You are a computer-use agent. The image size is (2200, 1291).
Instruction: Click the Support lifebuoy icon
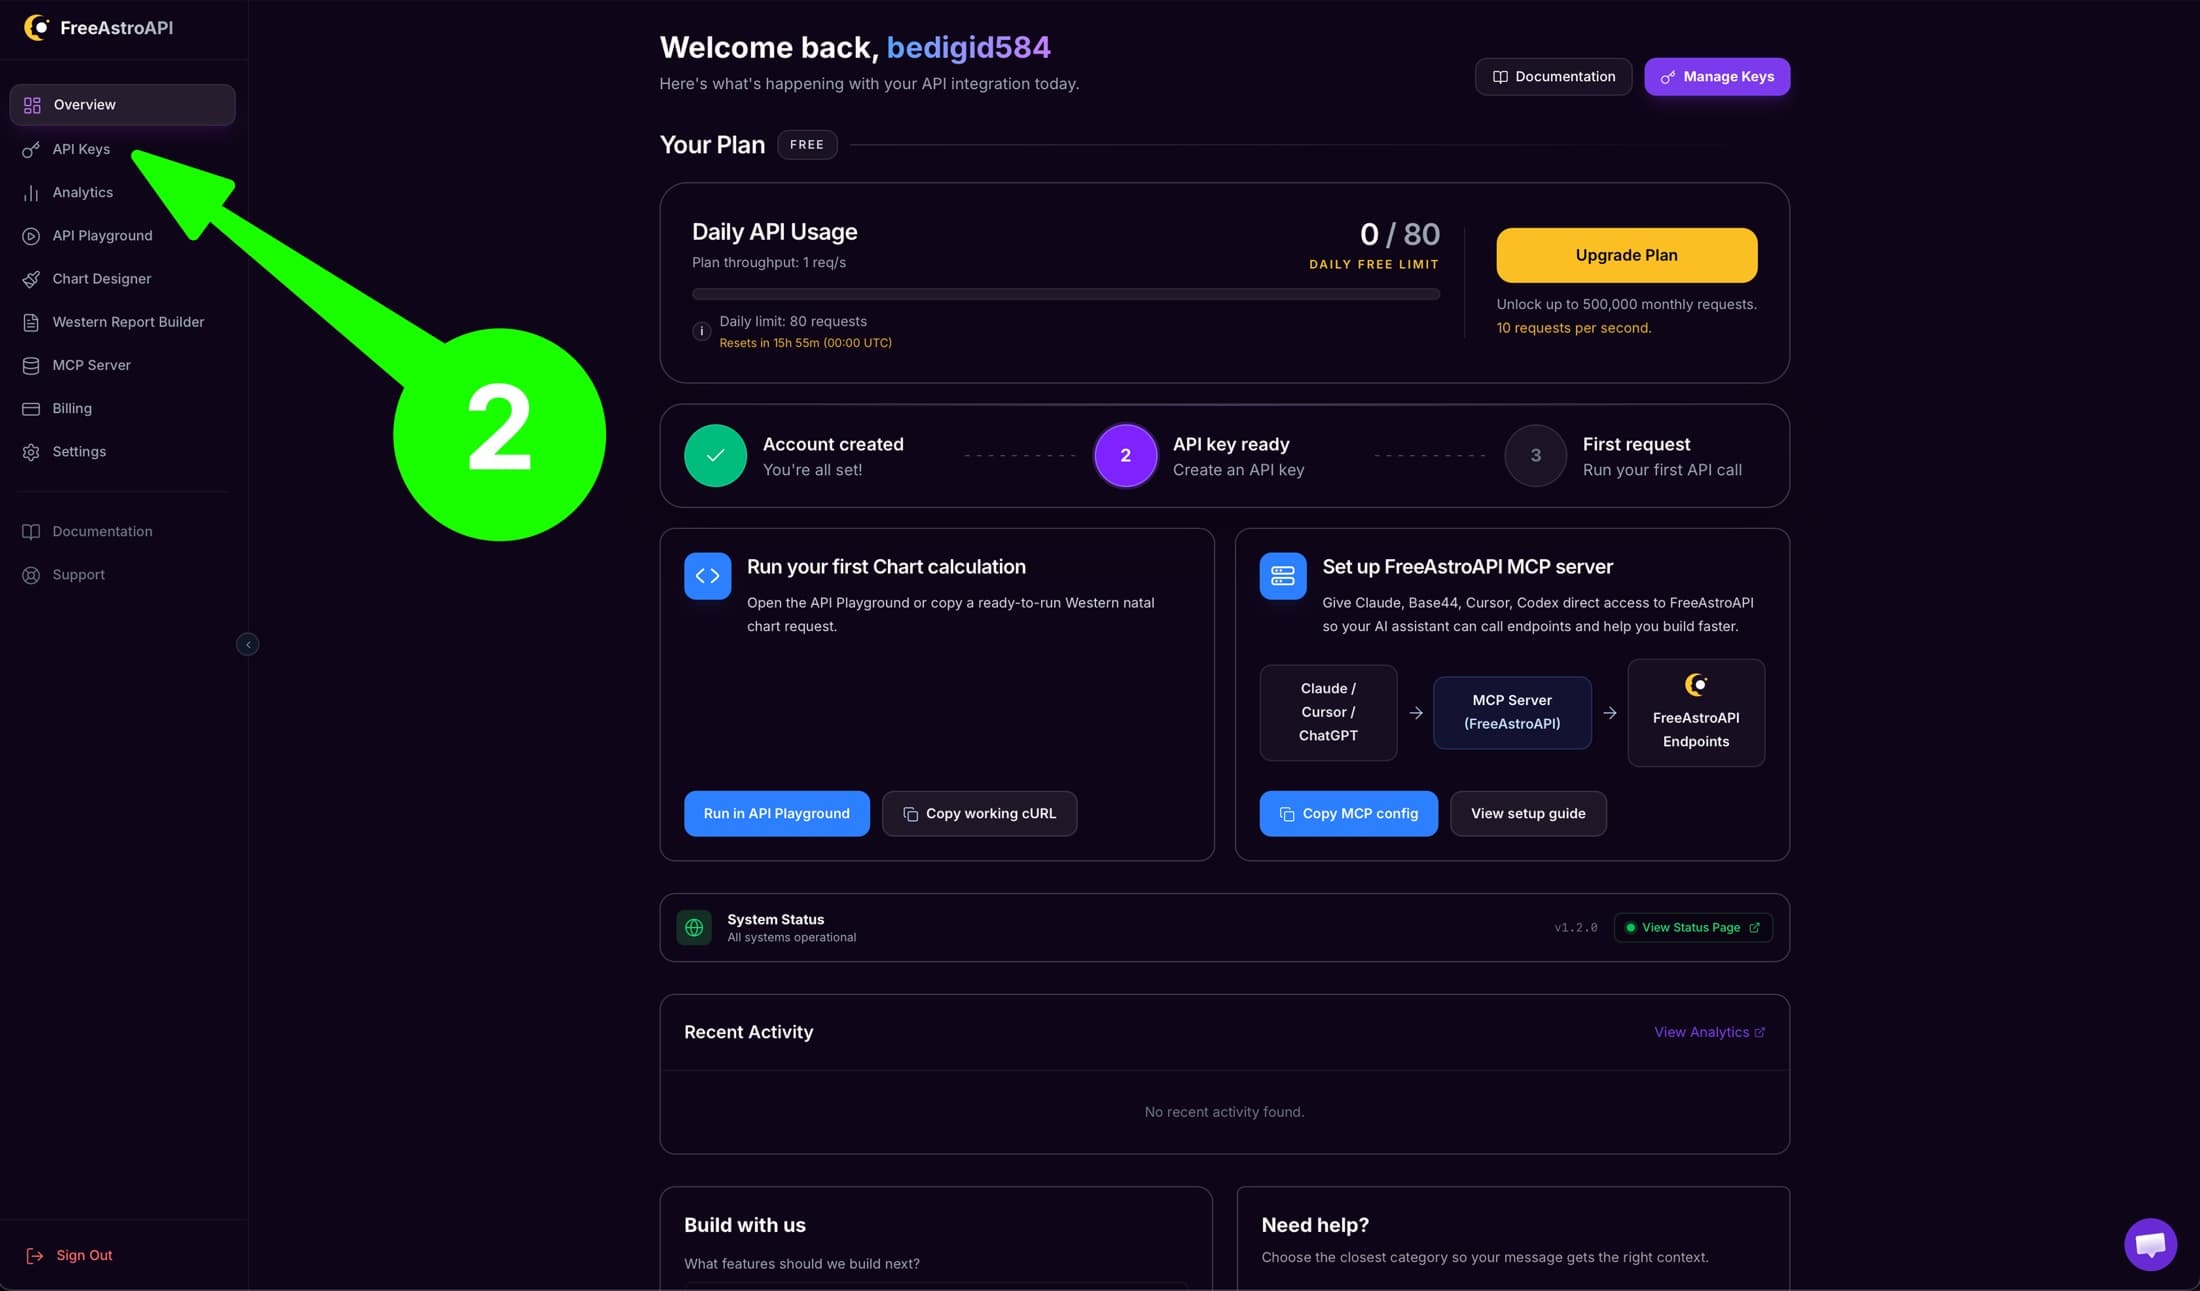point(31,575)
